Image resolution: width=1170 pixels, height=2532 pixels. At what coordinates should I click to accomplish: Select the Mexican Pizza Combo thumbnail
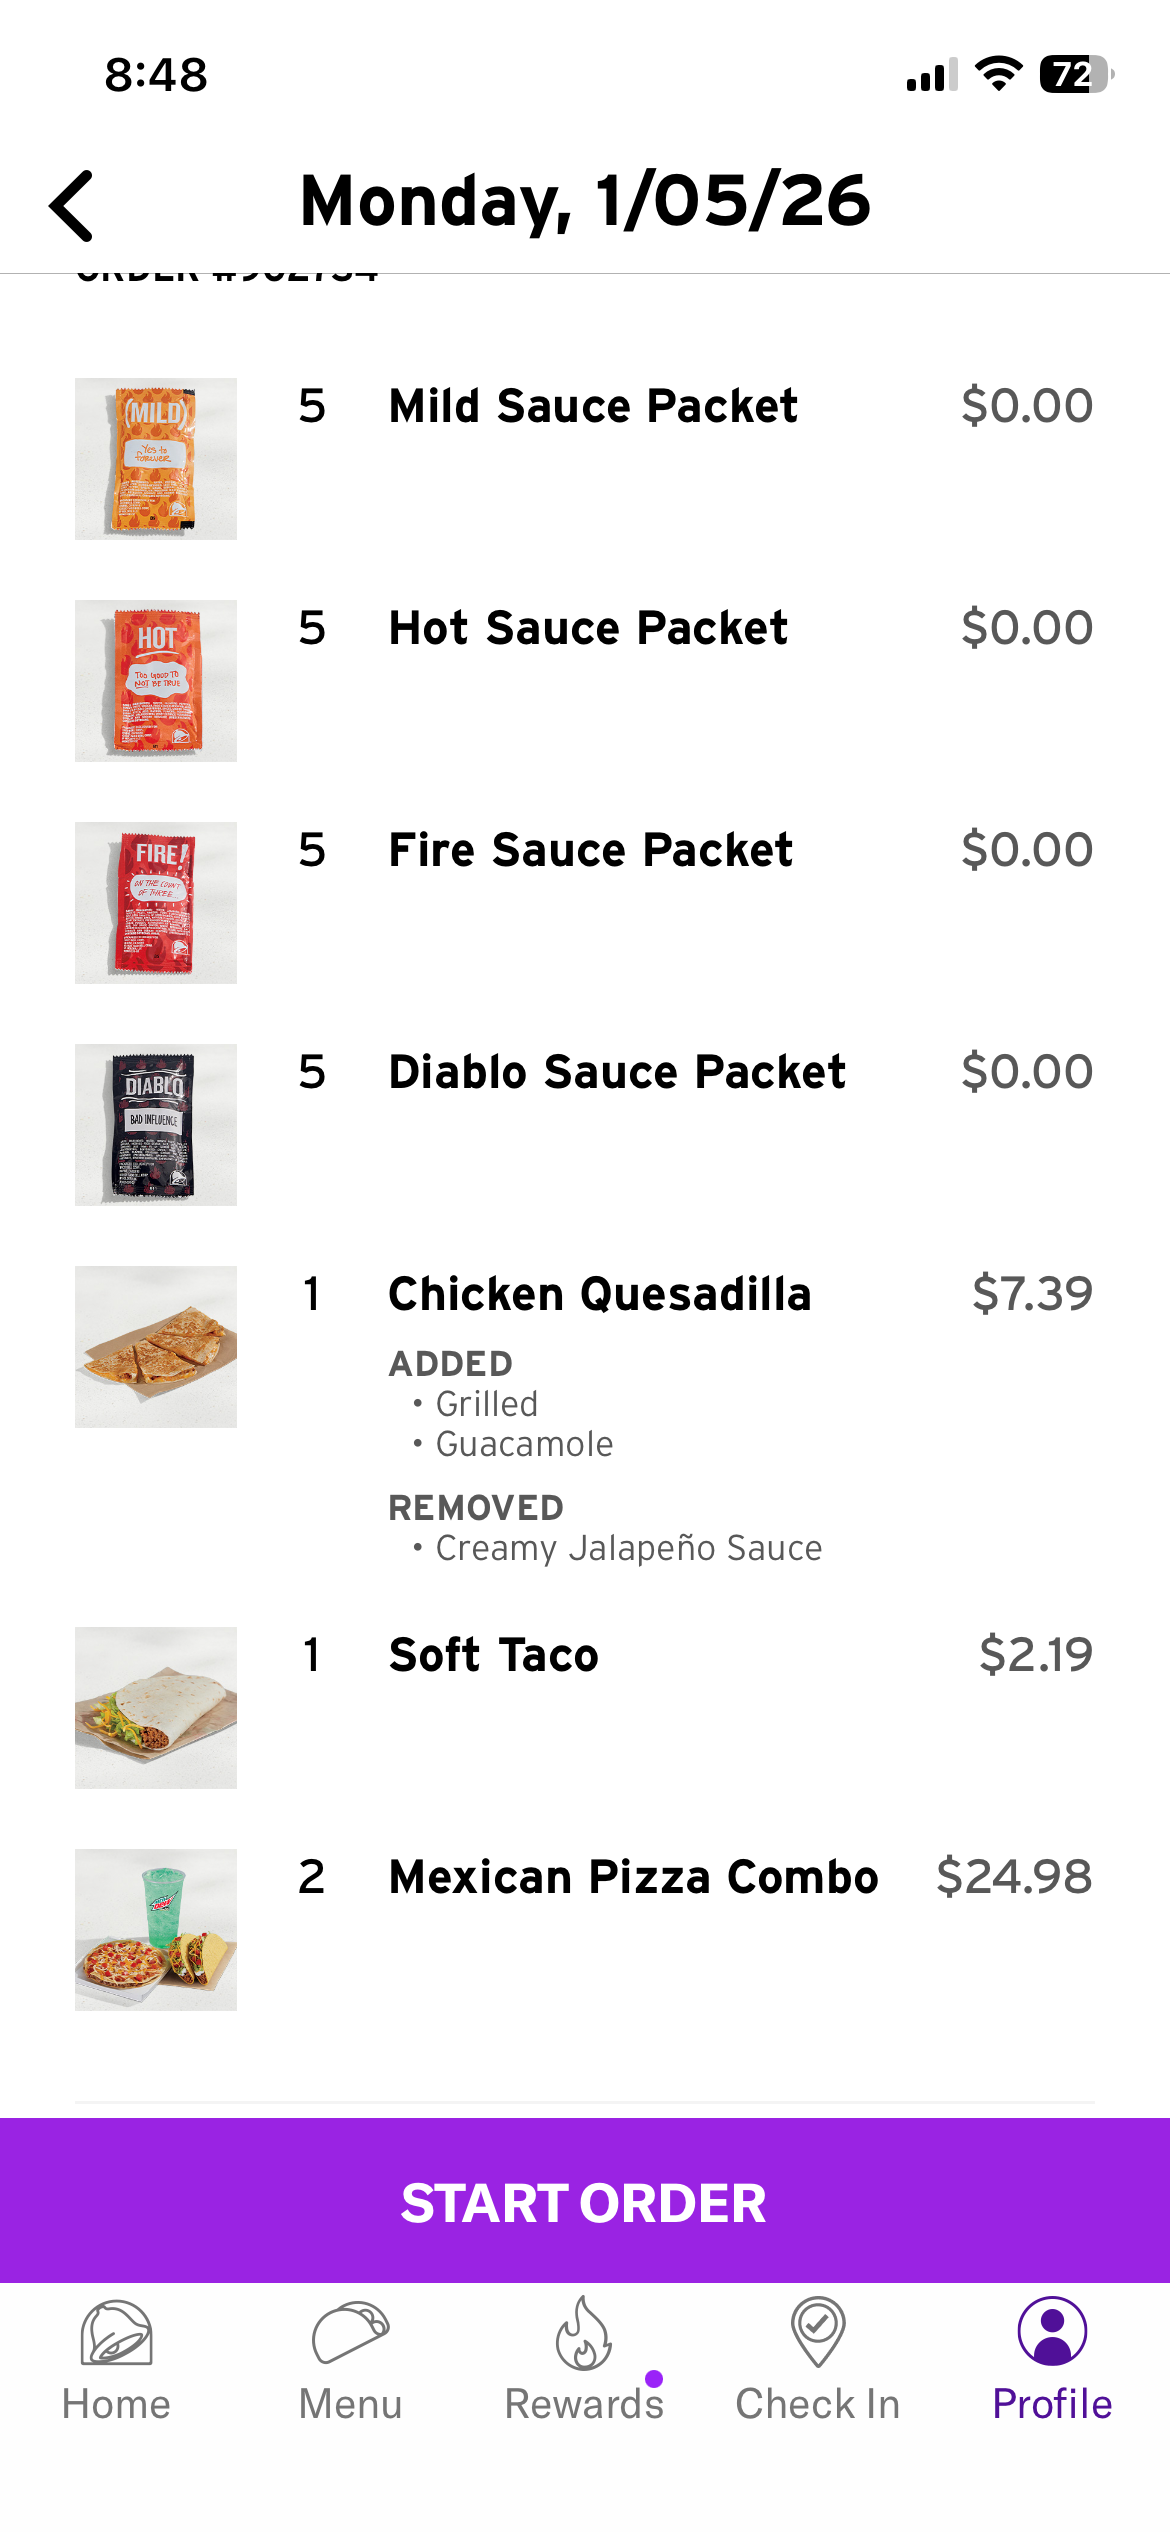click(156, 1930)
